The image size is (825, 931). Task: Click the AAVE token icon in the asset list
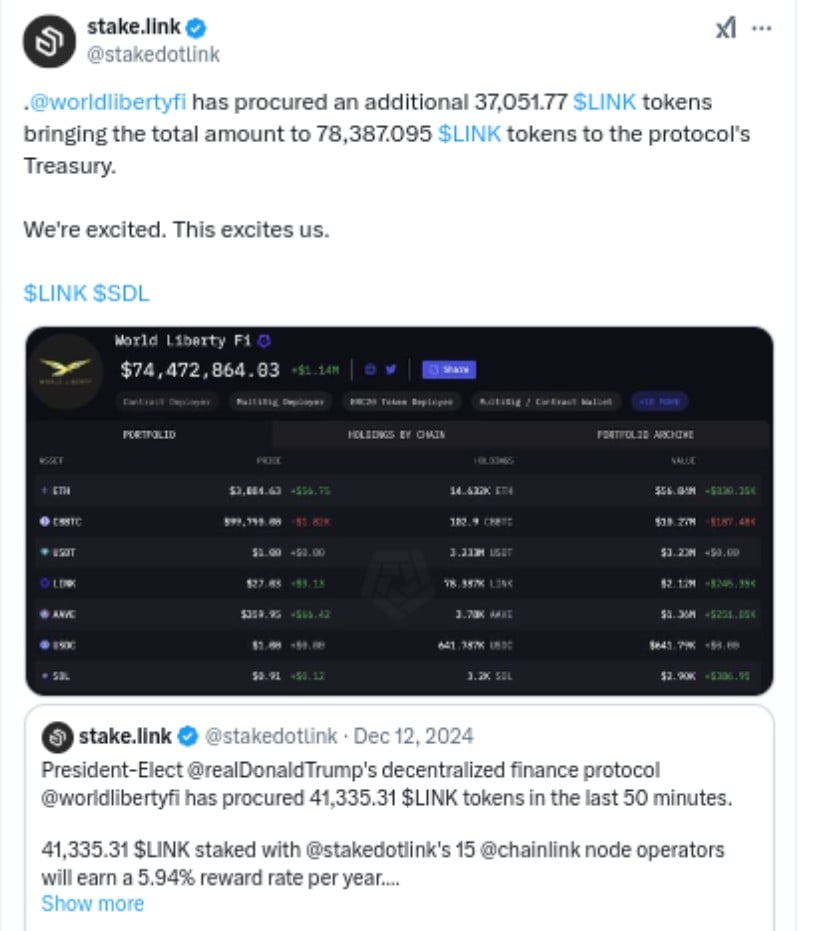point(44,614)
